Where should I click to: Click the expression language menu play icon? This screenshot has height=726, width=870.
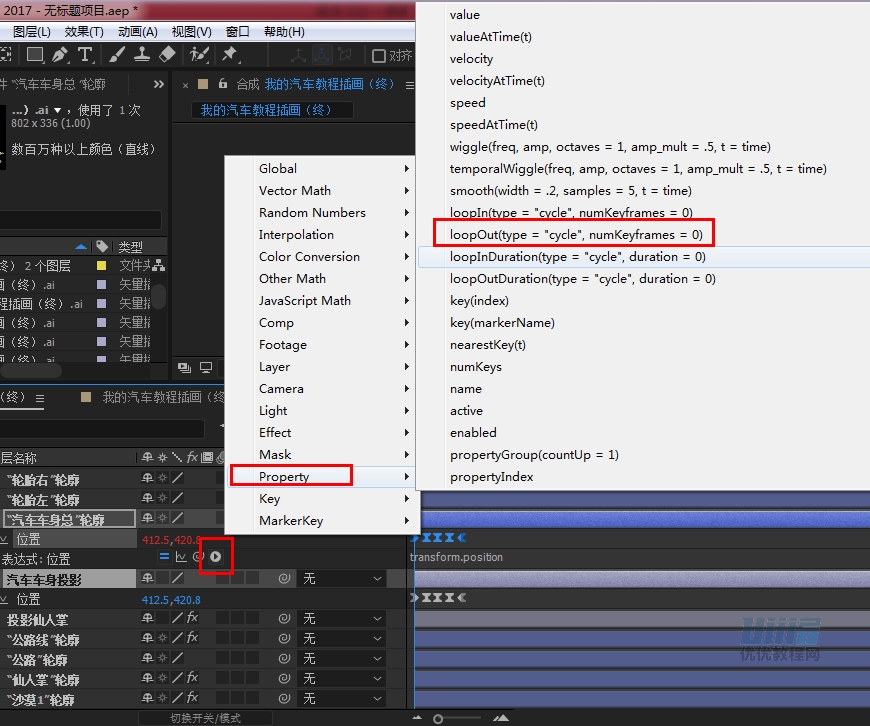pyautogui.click(x=215, y=556)
